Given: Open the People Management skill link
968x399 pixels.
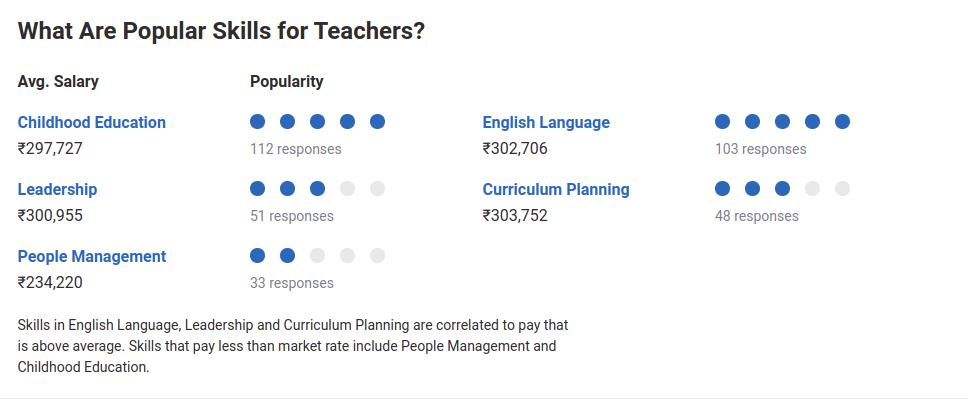Looking at the screenshot, I should tap(92, 256).
